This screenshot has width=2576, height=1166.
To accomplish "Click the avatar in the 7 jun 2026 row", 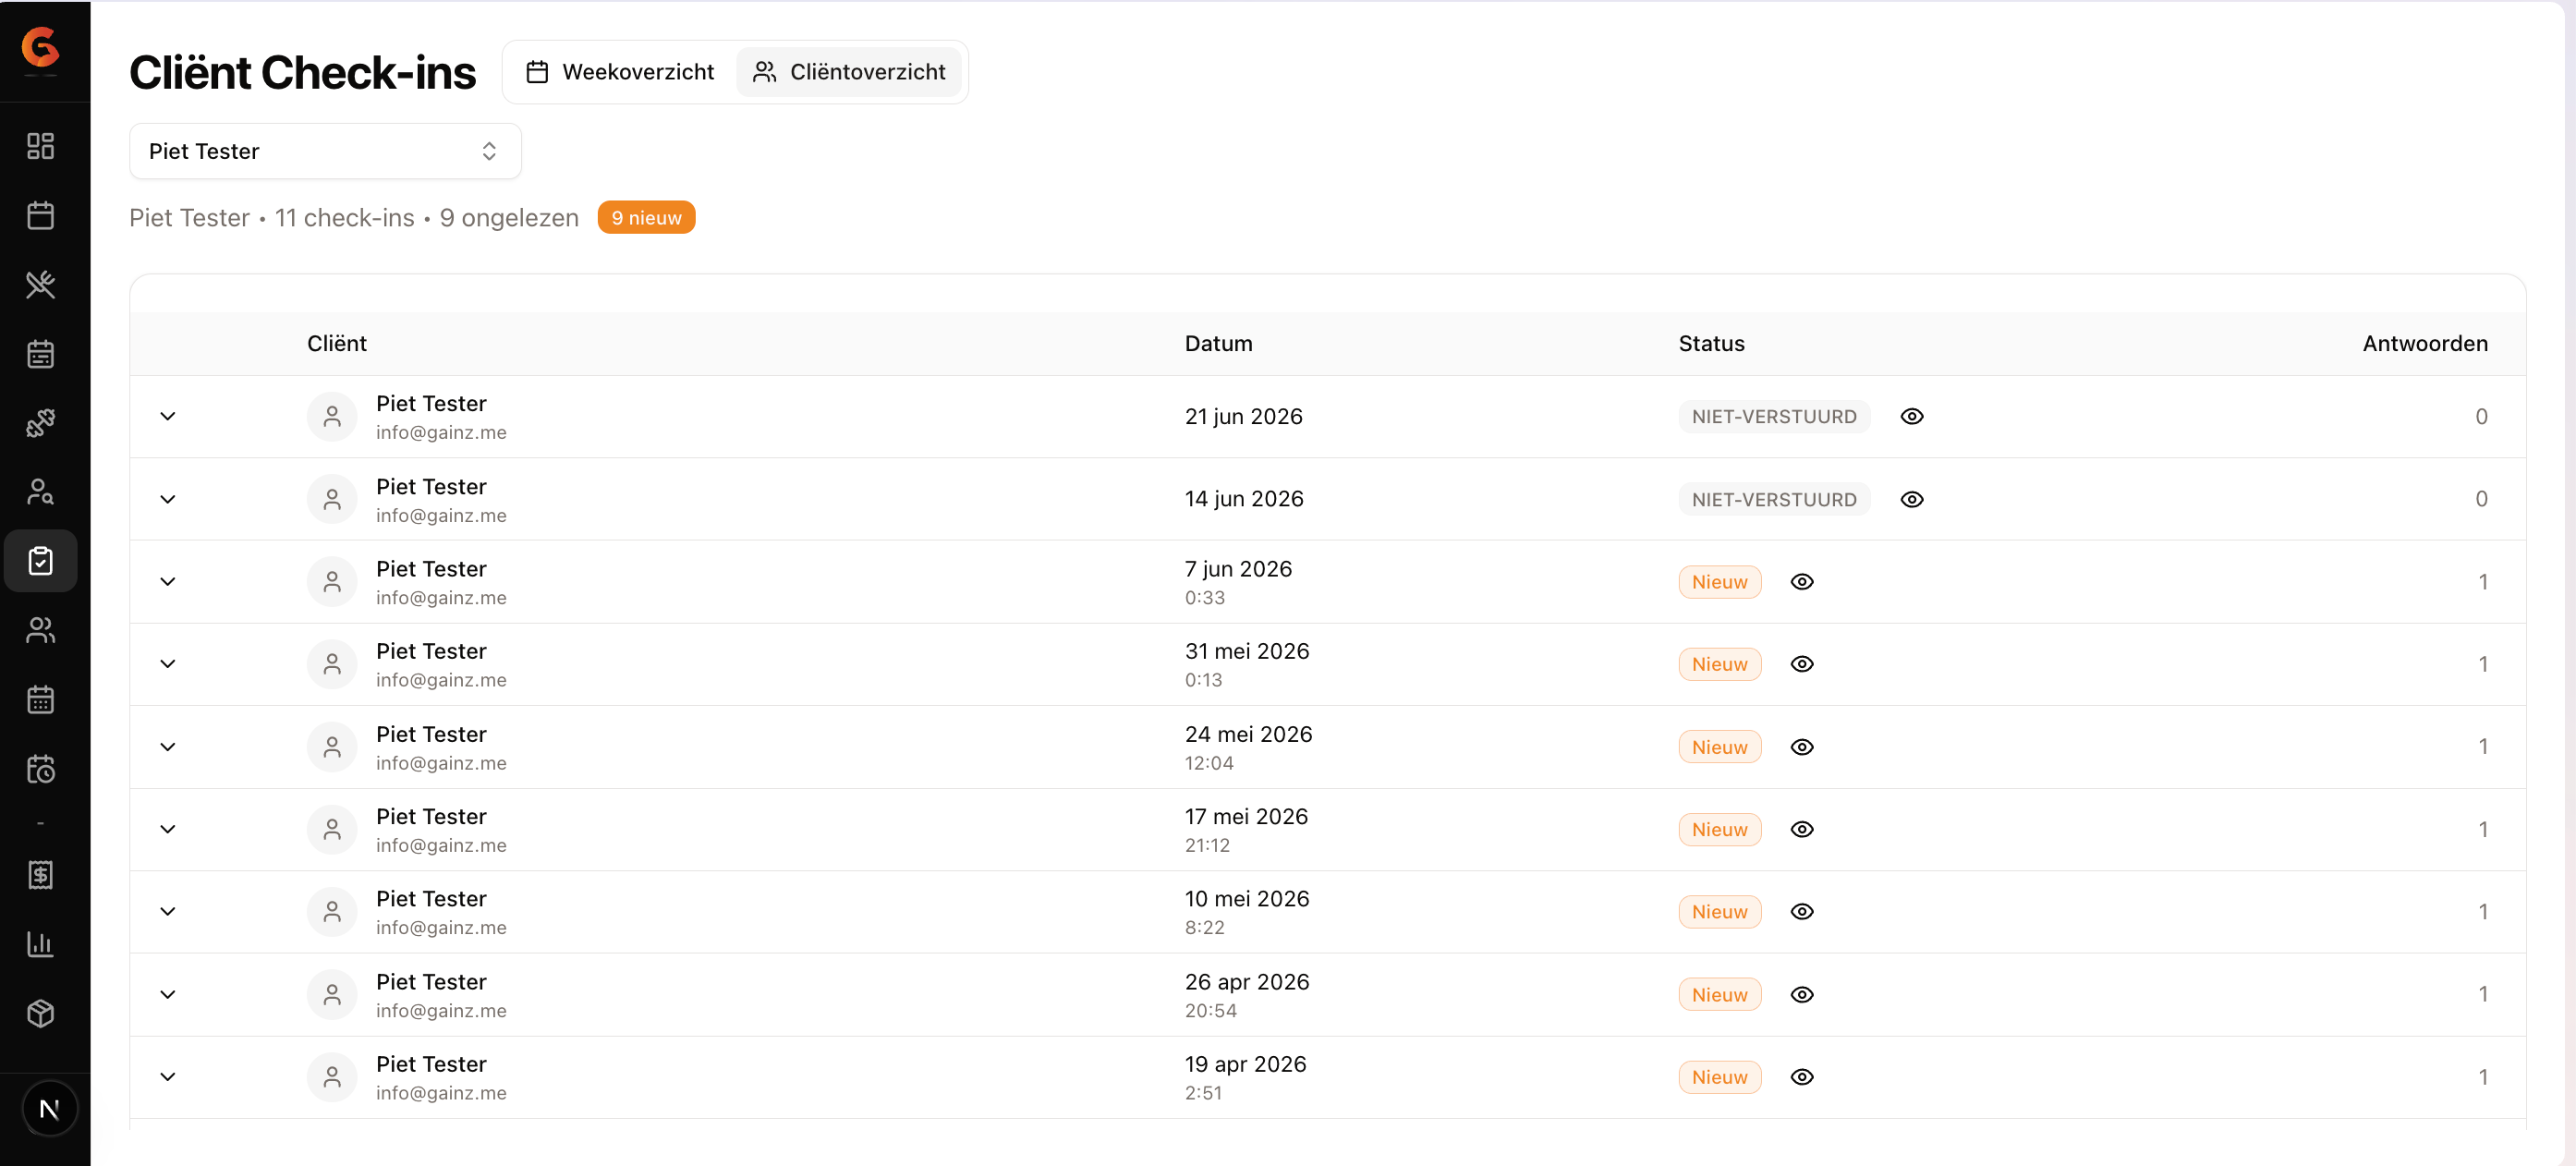I will 332,581.
